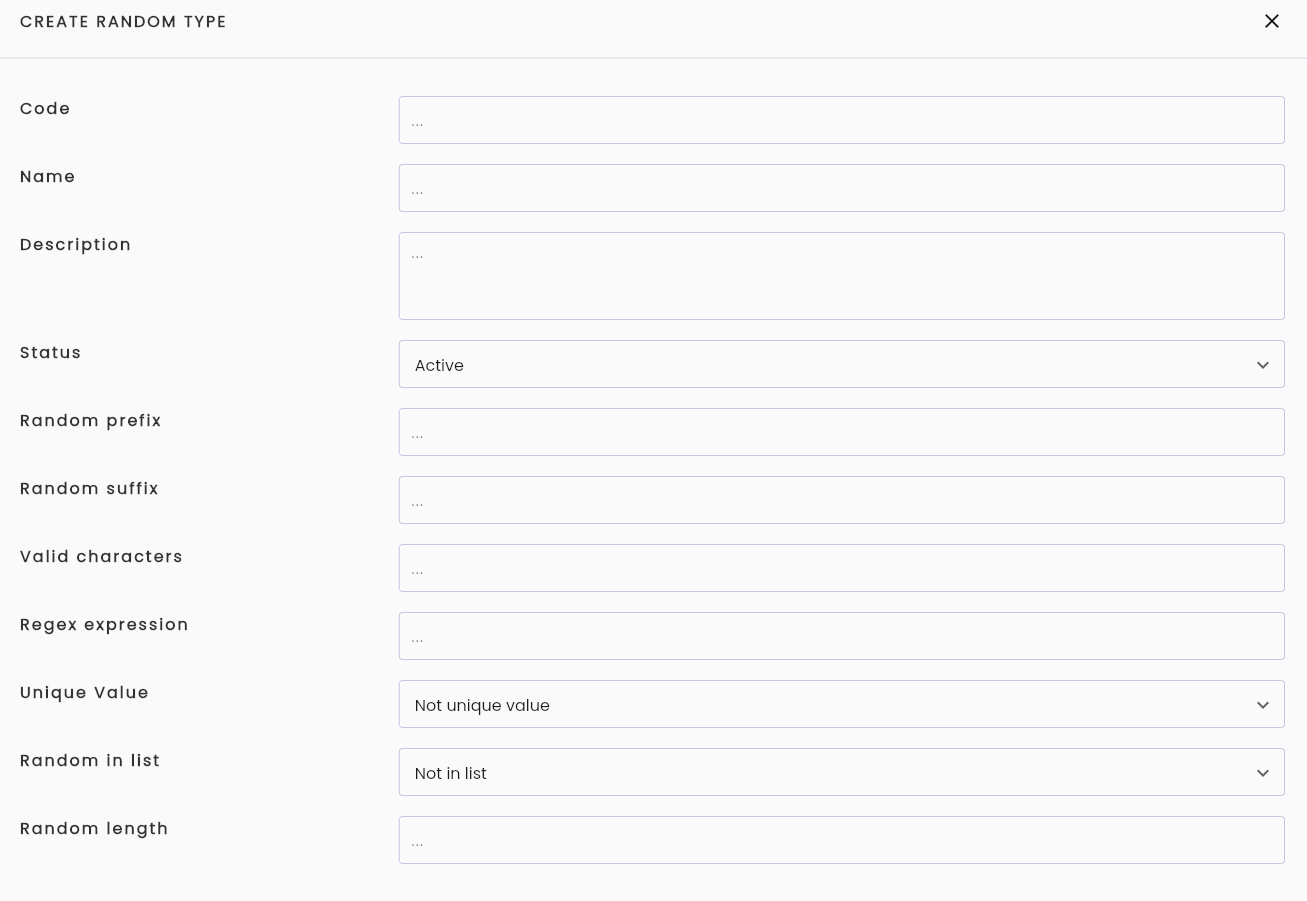Open the Status dropdown showing Active
The height and width of the screenshot is (901, 1307).
pos(841,364)
